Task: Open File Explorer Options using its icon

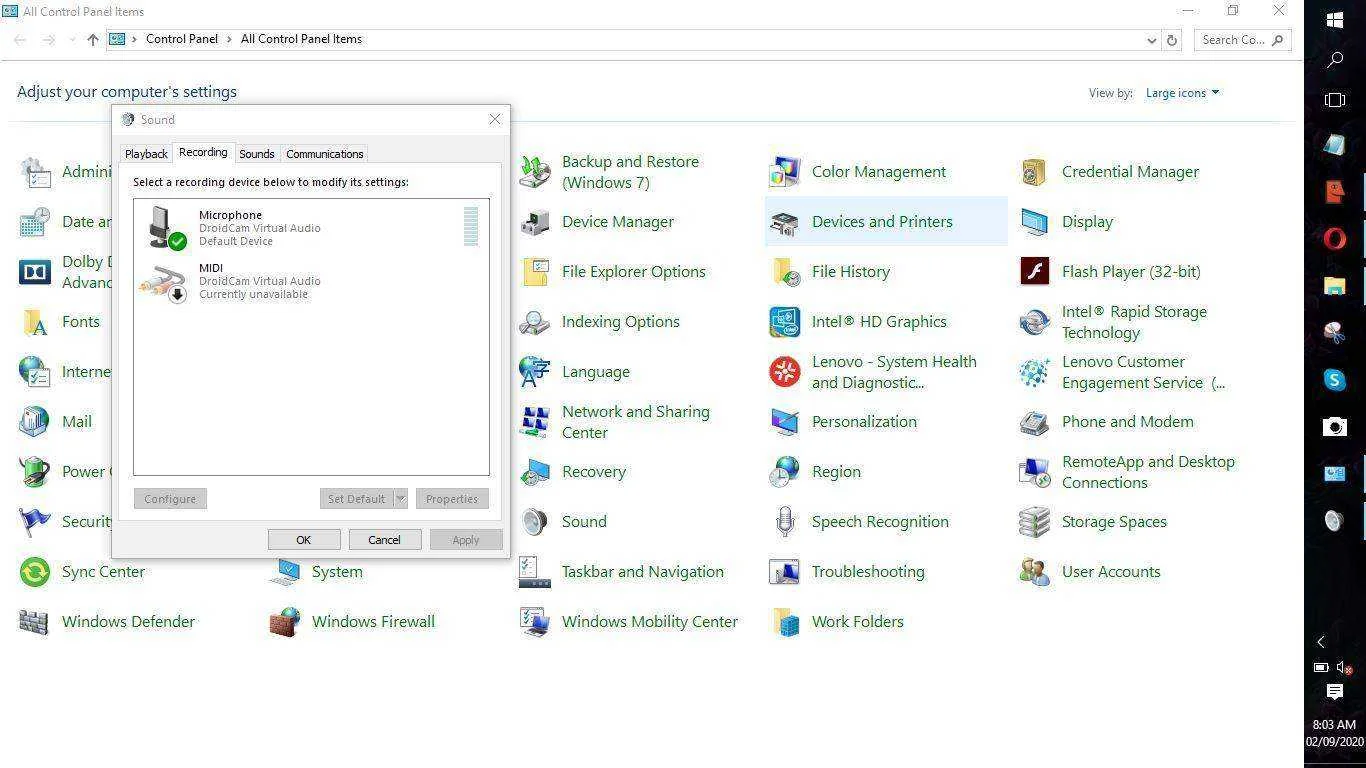Action: (x=535, y=272)
